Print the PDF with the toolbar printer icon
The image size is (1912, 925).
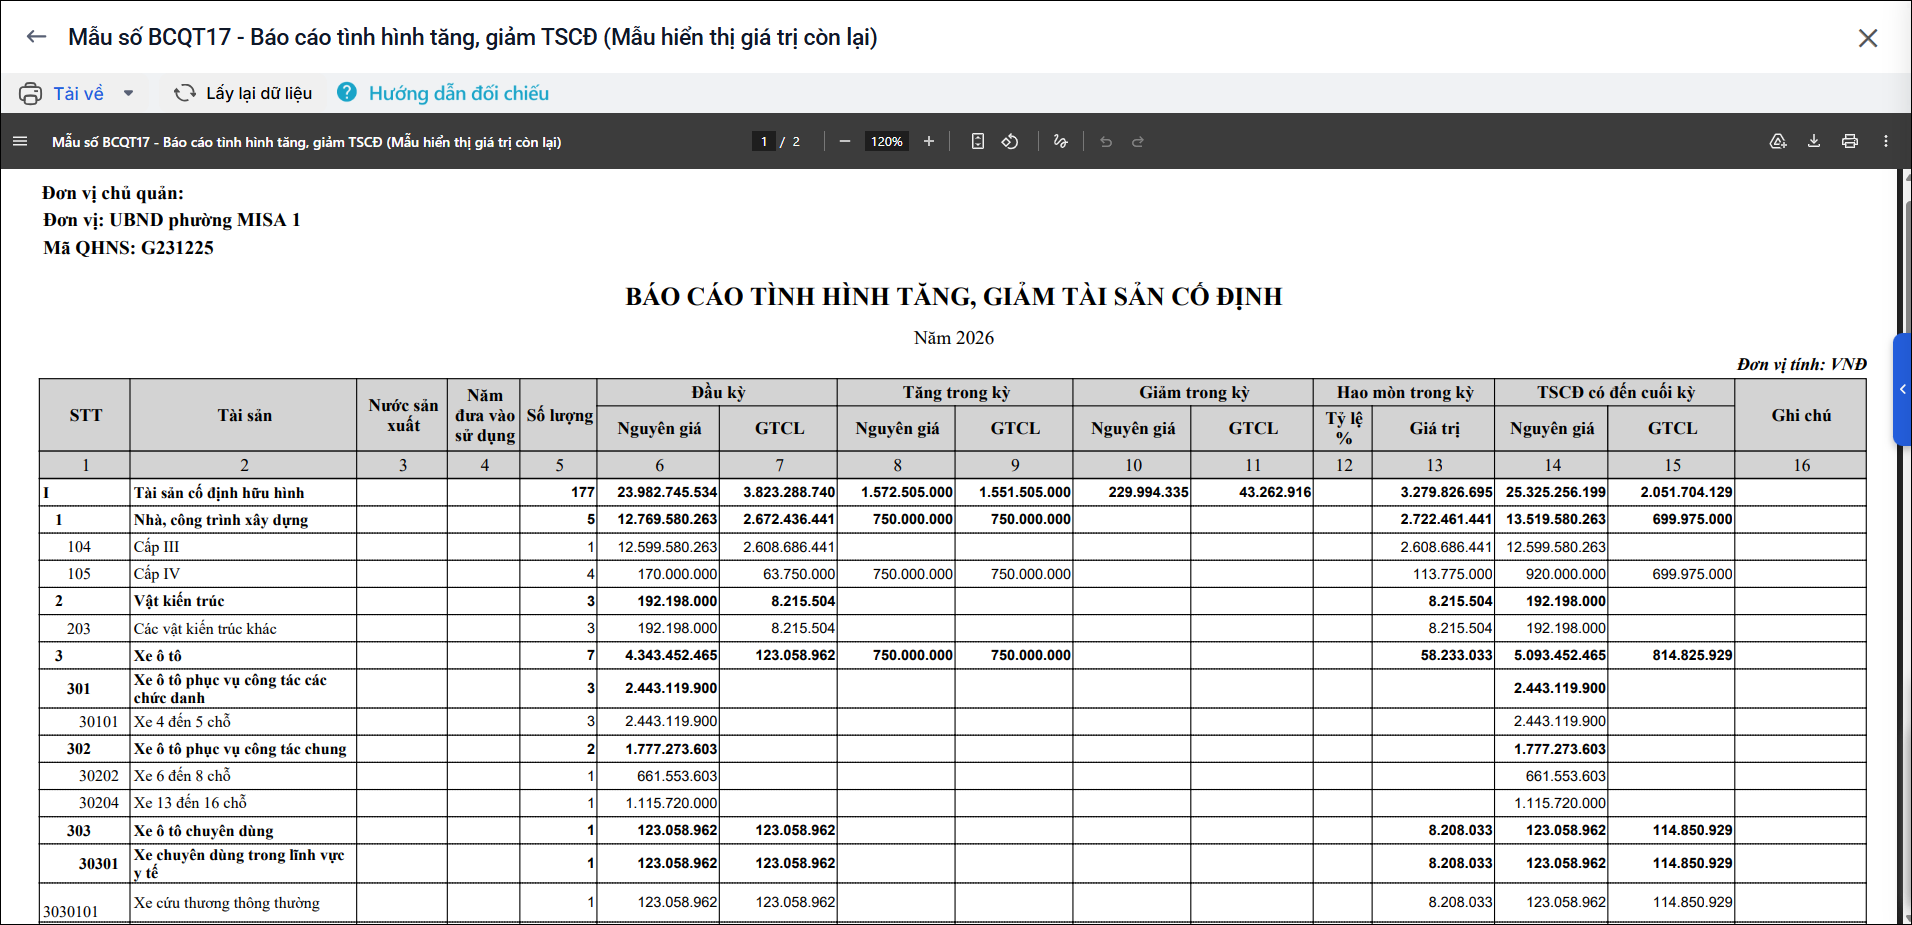pos(1850,141)
